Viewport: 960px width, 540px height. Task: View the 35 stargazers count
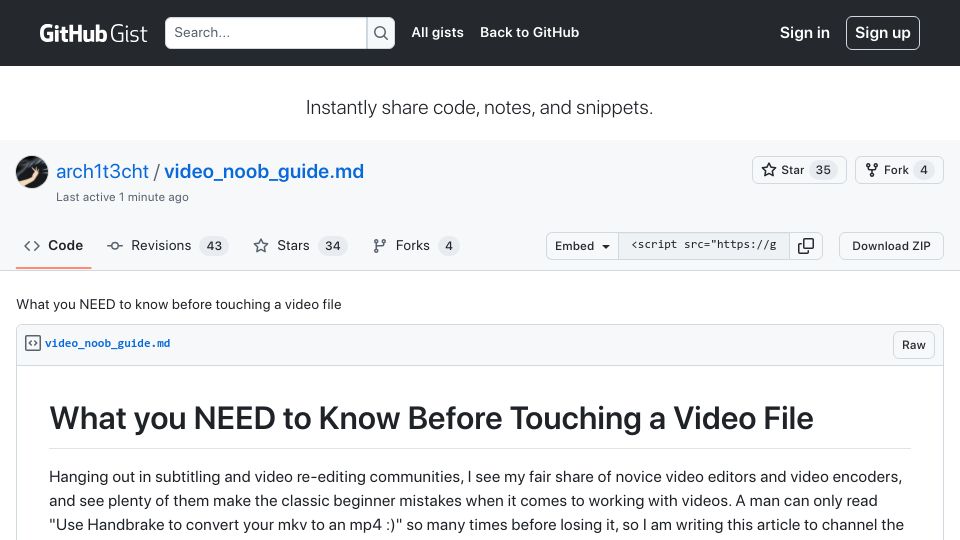(x=823, y=170)
